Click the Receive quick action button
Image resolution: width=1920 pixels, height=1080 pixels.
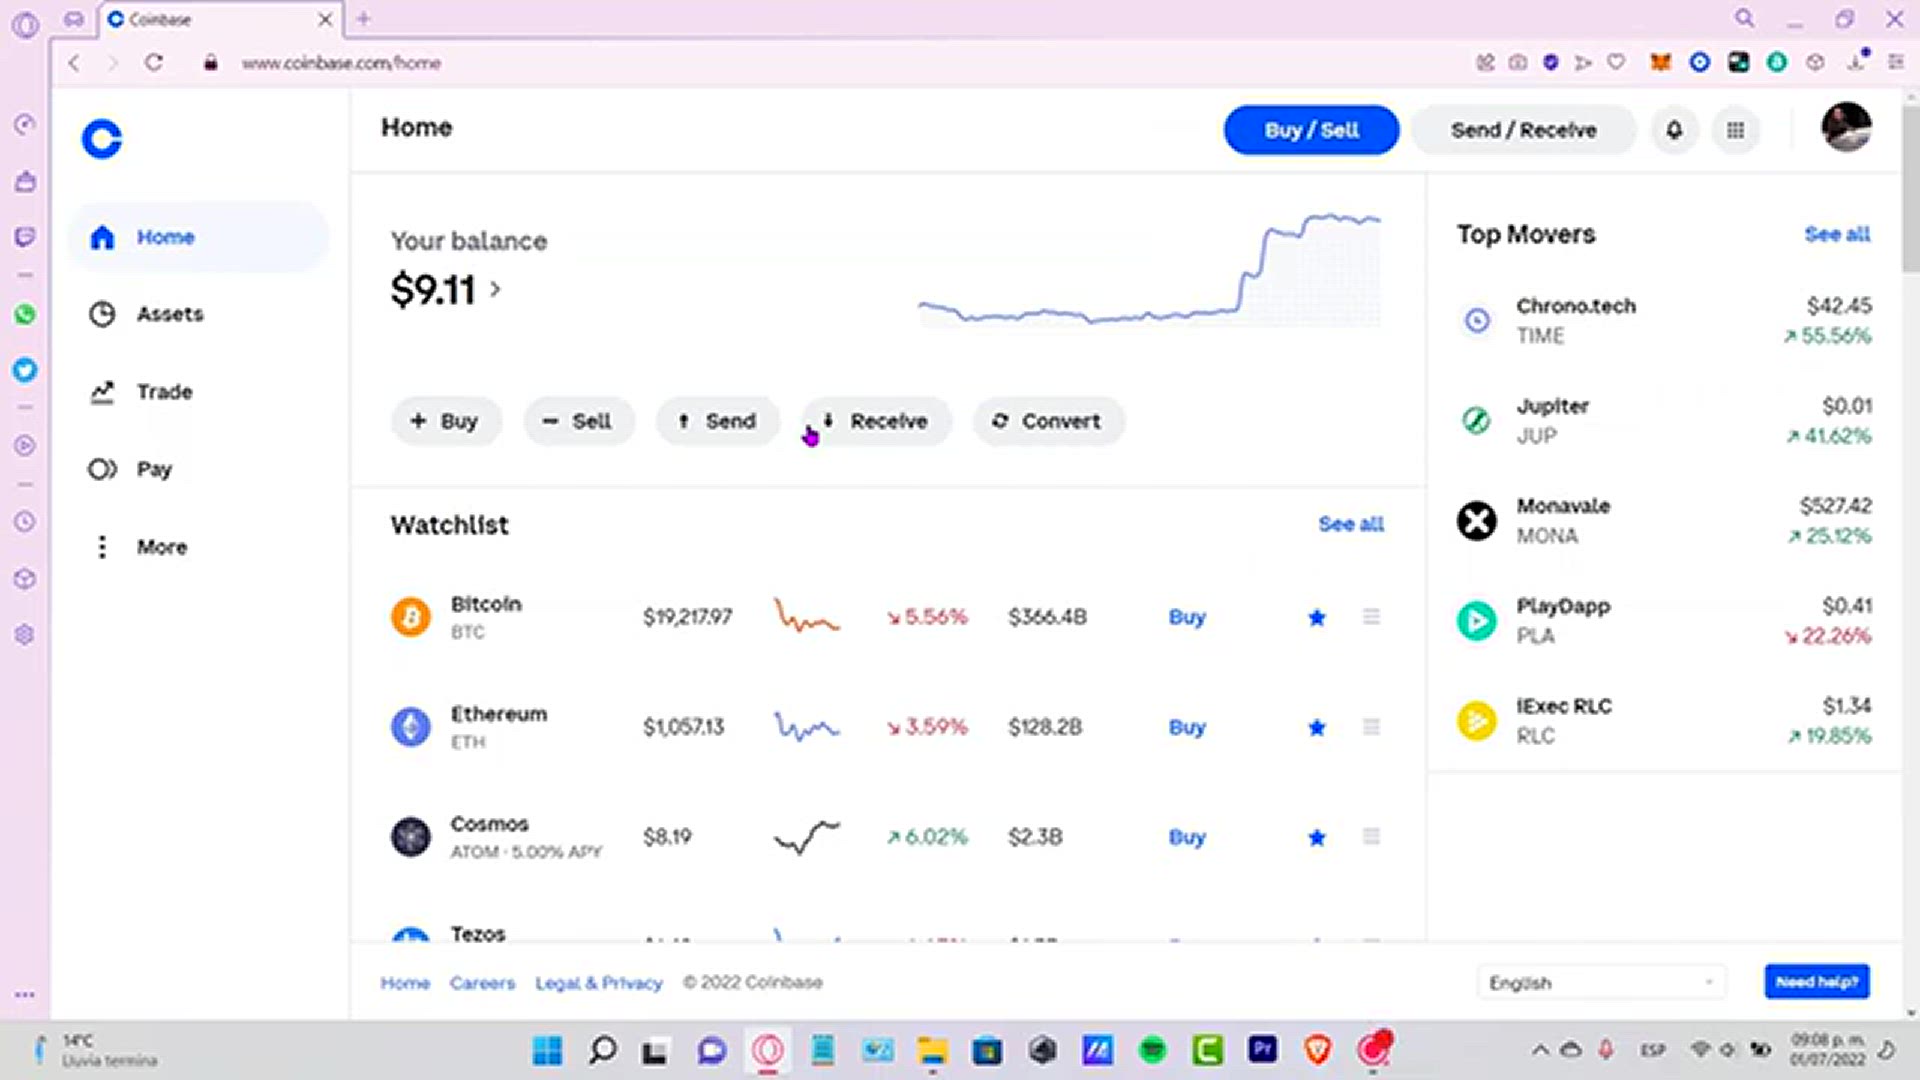coord(877,421)
